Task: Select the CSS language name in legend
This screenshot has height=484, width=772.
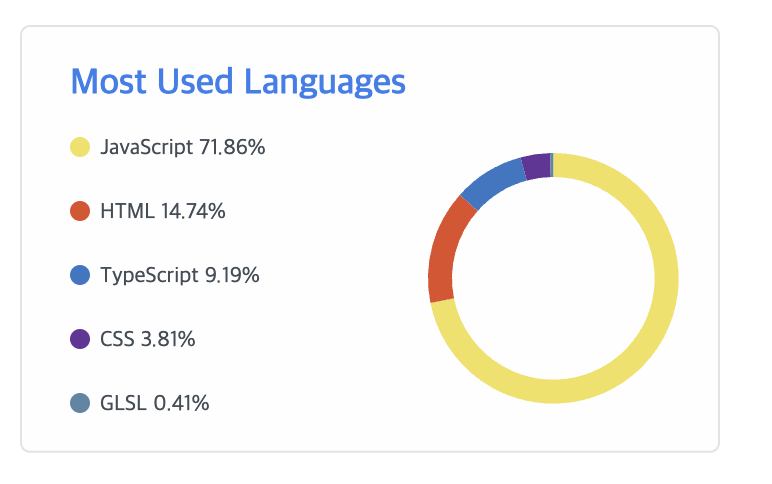Action: point(117,339)
